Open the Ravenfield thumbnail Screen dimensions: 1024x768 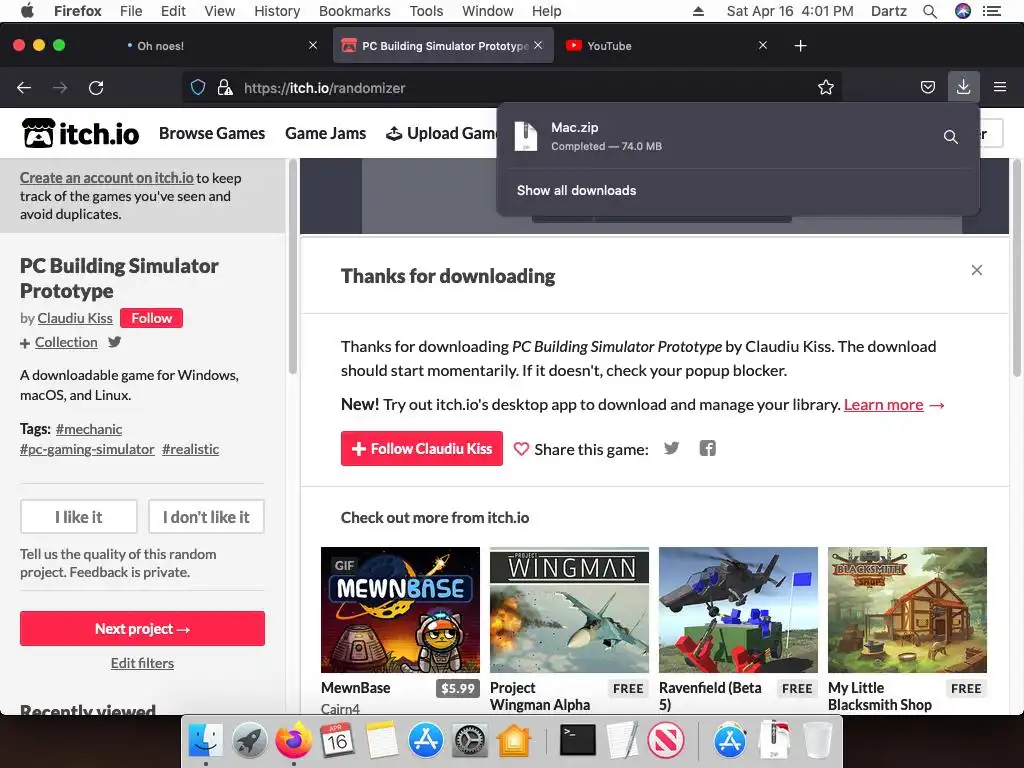click(738, 610)
